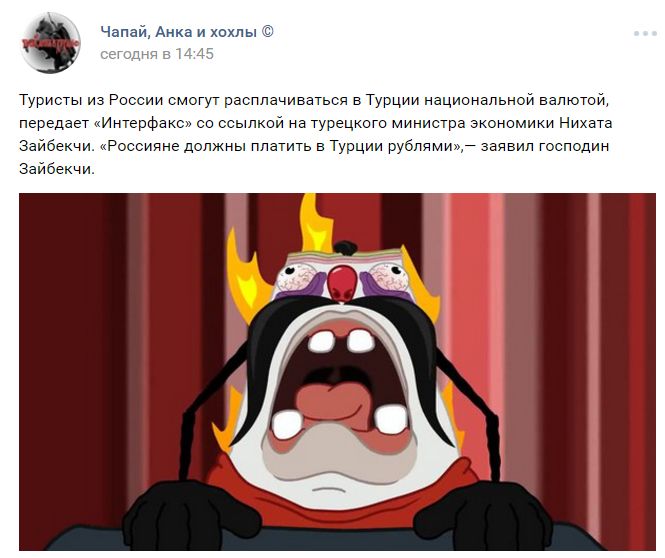Click the flame above the character's head

coord(315,223)
